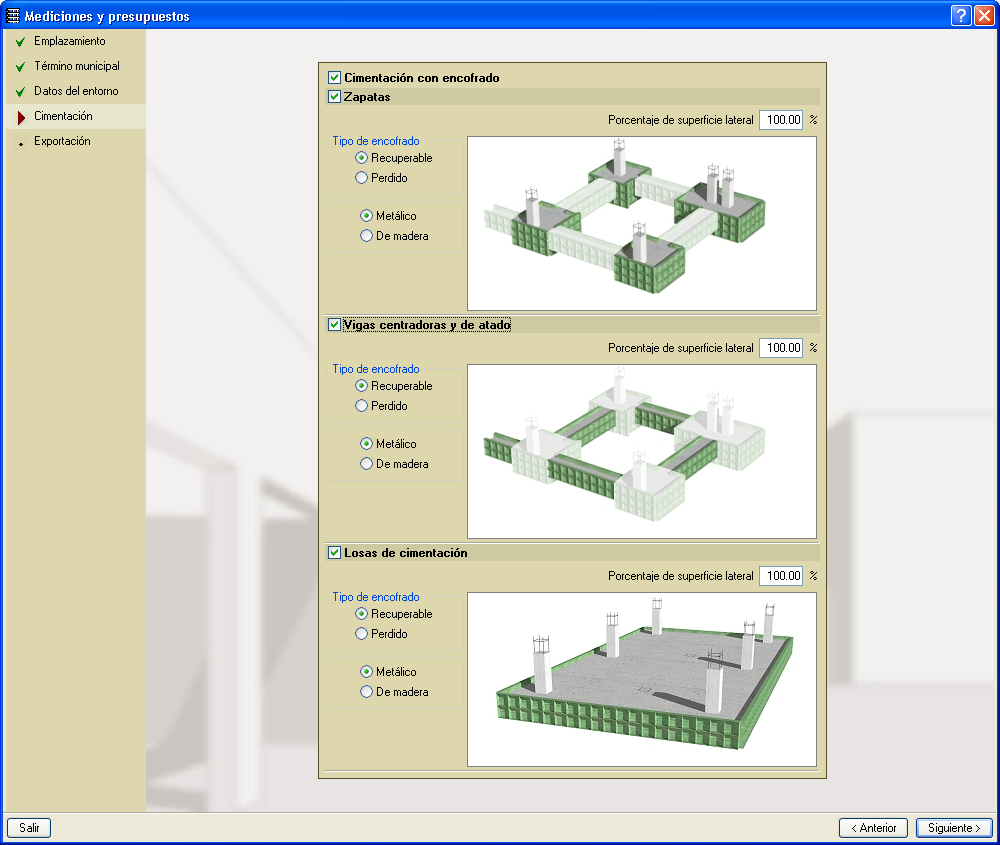Click the Salir button
Viewport: 1000px width, 845px height.
coord(29,828)
